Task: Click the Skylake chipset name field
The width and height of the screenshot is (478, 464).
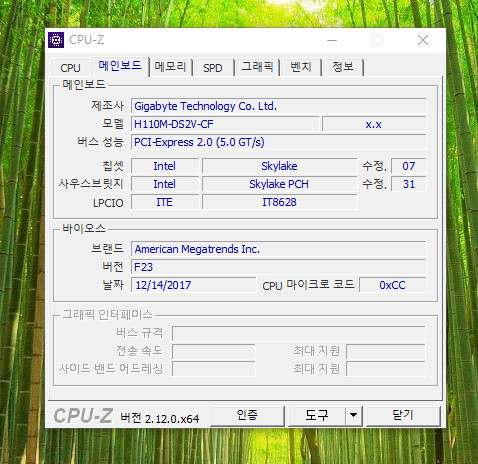Action: (x=279, y=166)
